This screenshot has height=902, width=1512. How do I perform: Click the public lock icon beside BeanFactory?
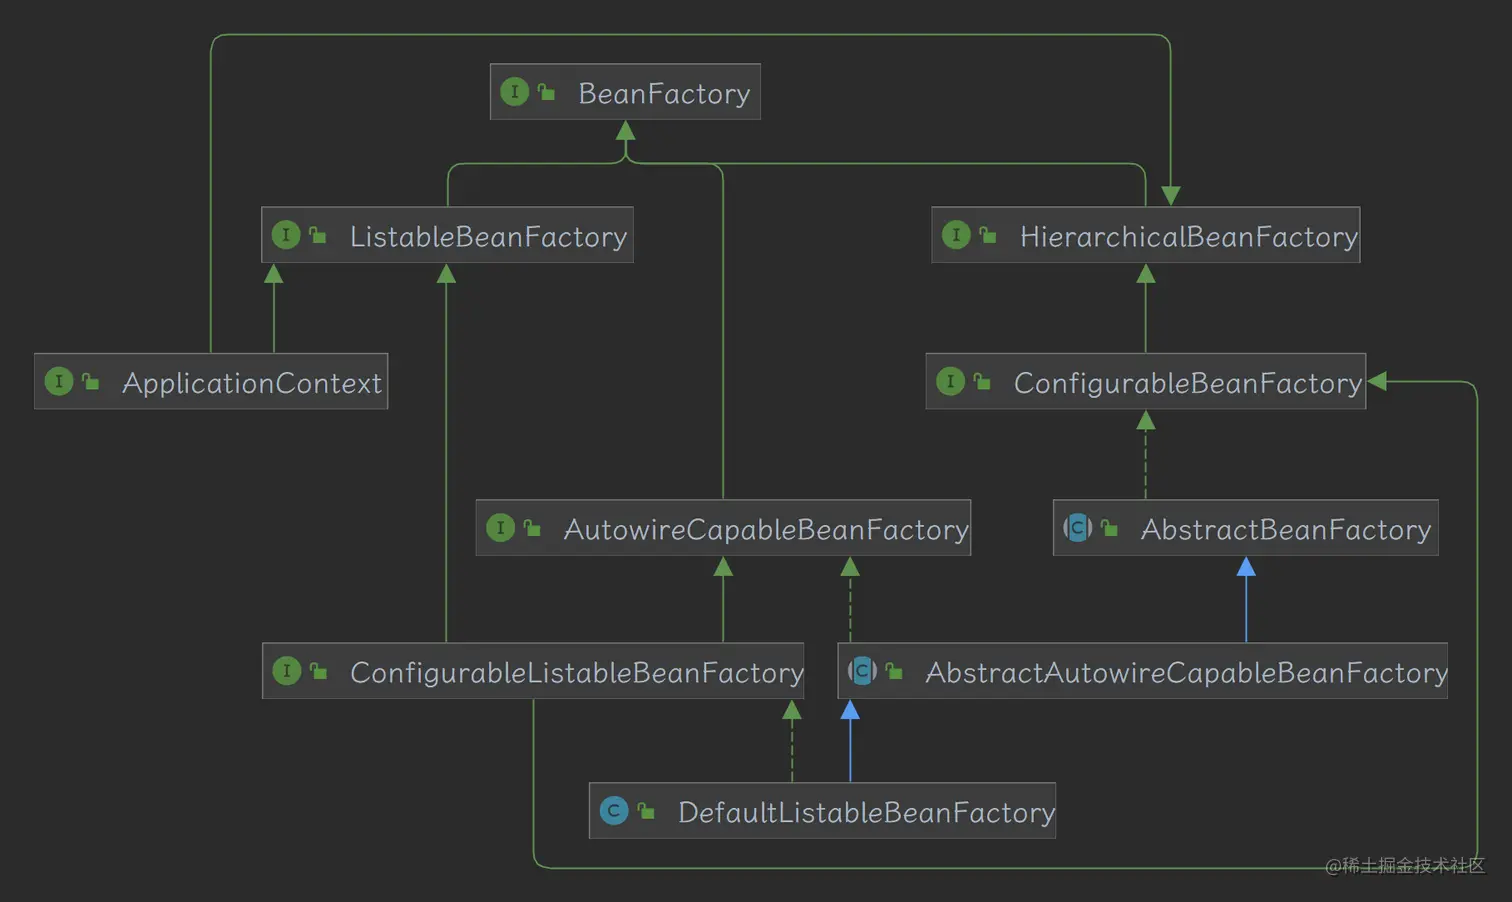tap(546, 92)
